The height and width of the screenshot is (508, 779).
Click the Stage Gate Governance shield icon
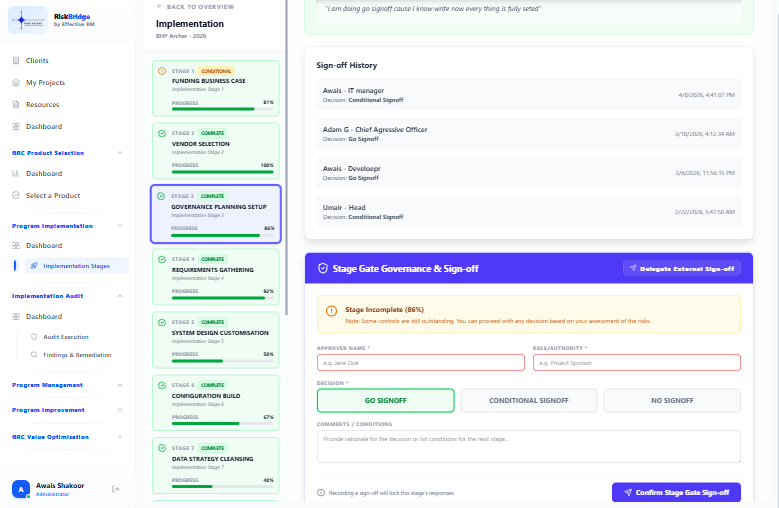pyautogui.click(x=322, y=269)
